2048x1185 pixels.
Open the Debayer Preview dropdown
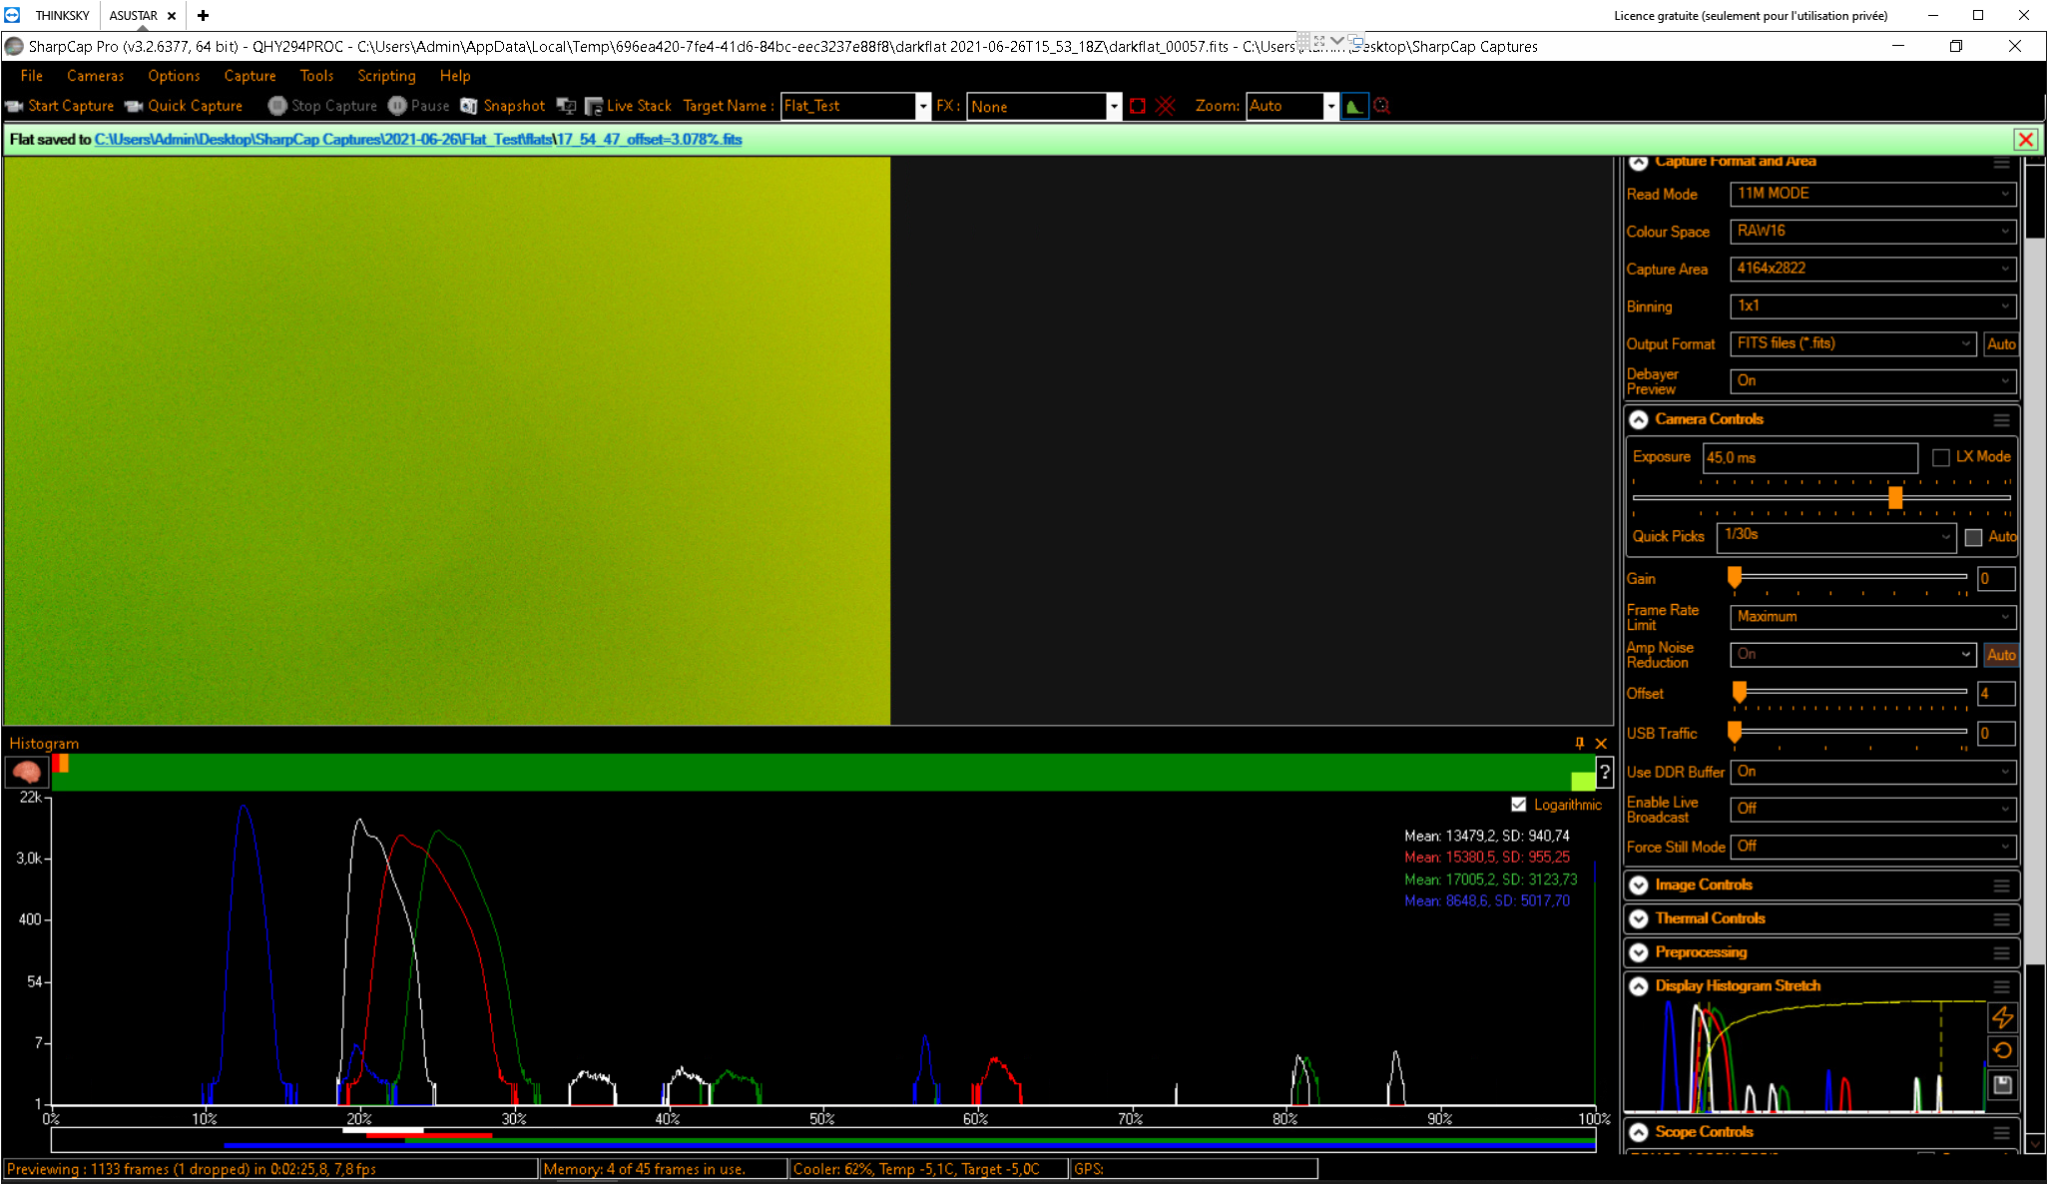(1872, 381)
